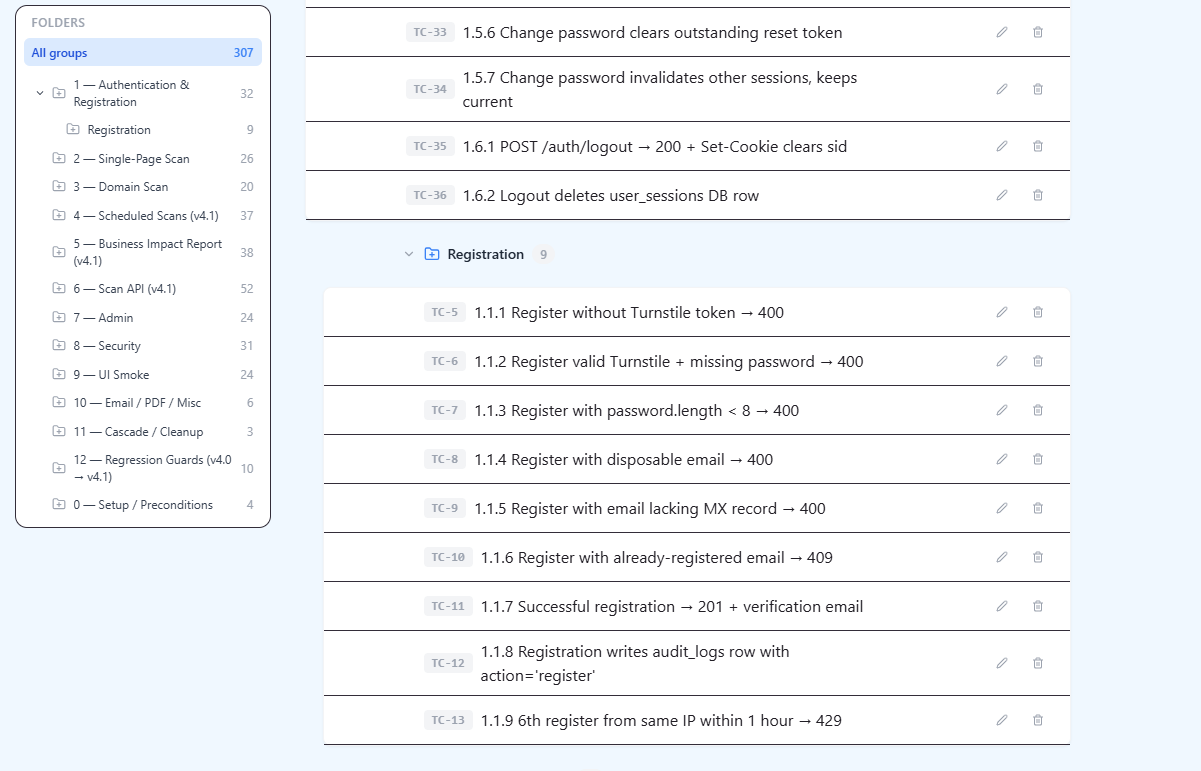Open case 1.6.1 POST /auth/logout
The height and width of the screenshot is (771, 1201).
coord(655,146)
